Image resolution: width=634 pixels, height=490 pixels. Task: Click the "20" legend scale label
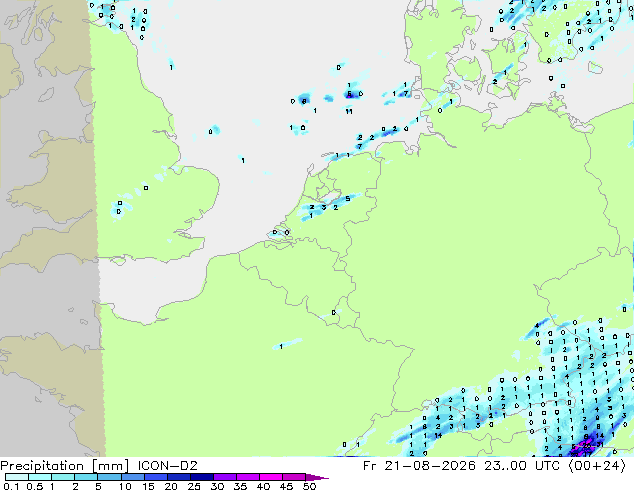(x=171, y=486)
